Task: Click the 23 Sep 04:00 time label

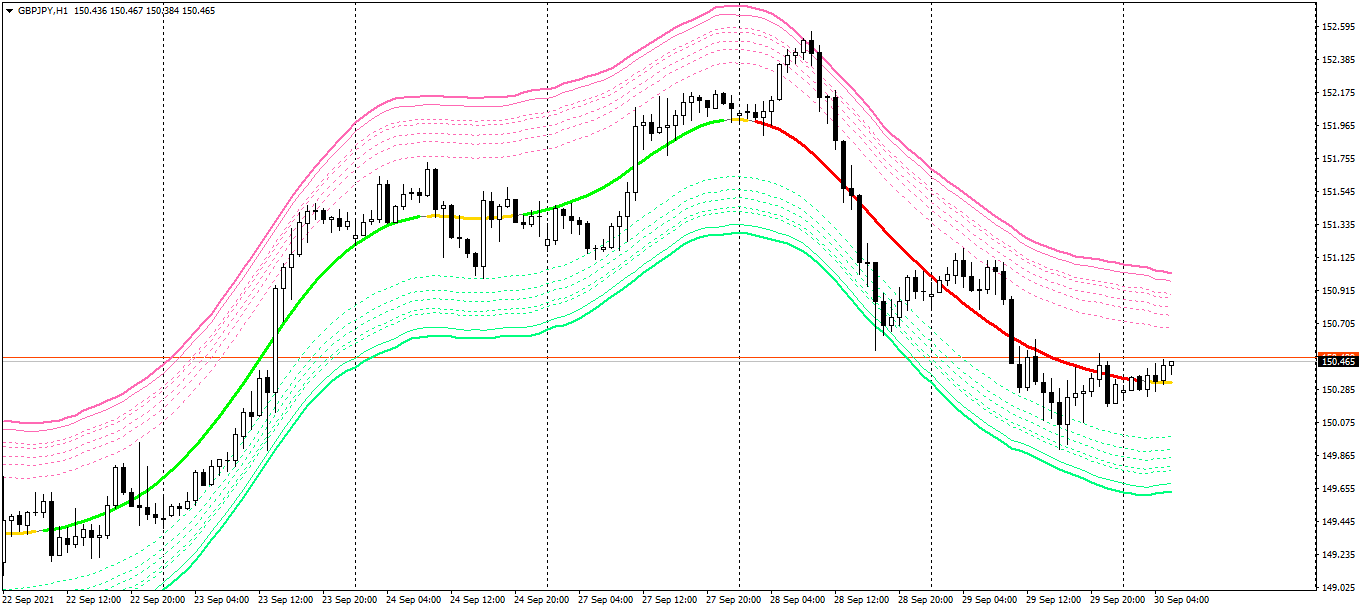Action: (x=221, y=600)
